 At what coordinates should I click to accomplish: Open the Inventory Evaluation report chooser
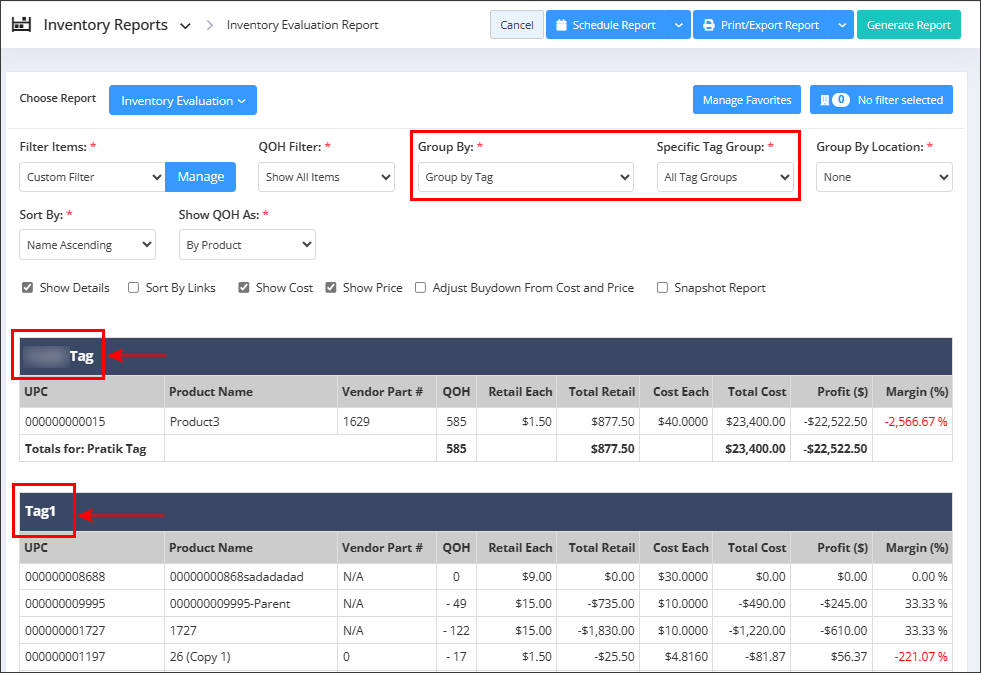coord(183,100)
